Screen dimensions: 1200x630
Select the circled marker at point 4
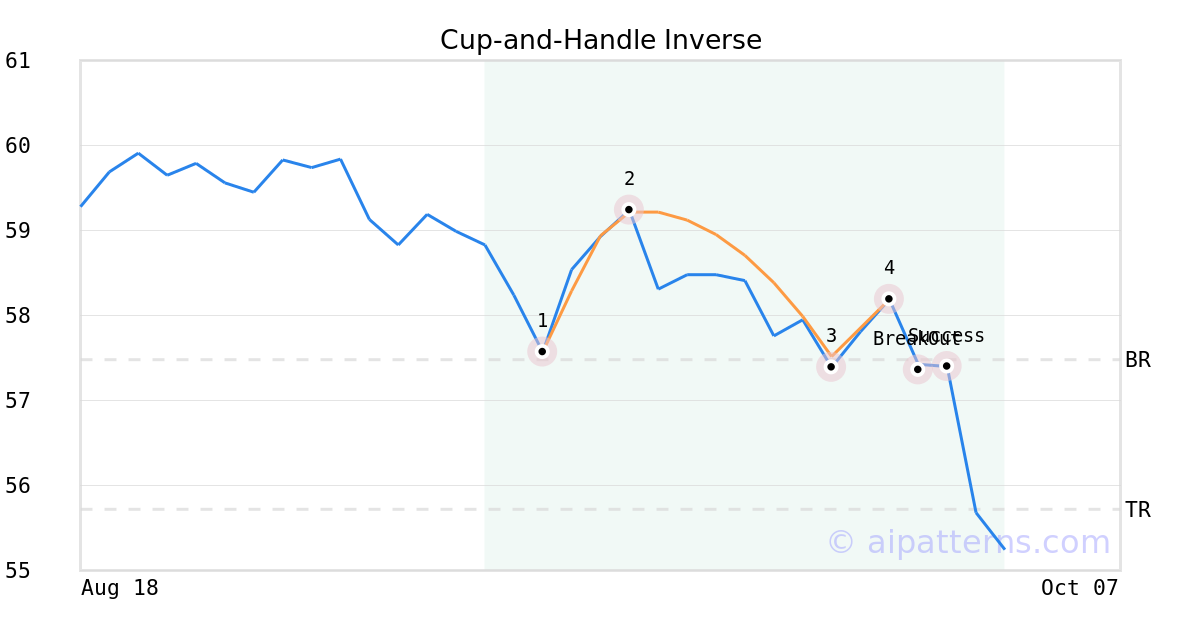(x=888, y=298)
